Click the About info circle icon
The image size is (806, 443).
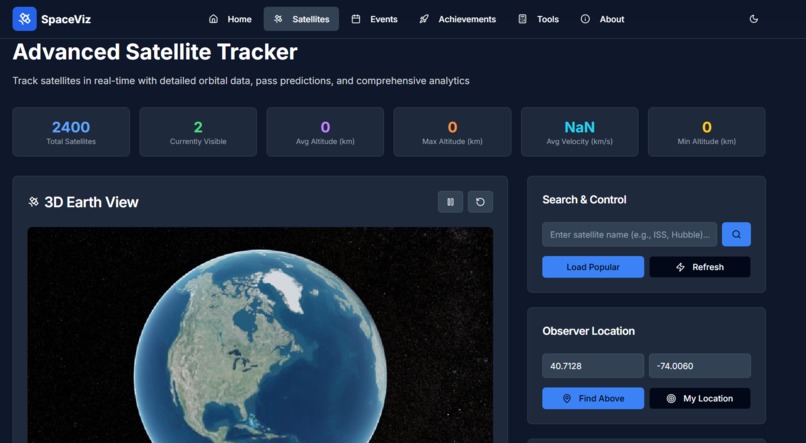(585, 19)
